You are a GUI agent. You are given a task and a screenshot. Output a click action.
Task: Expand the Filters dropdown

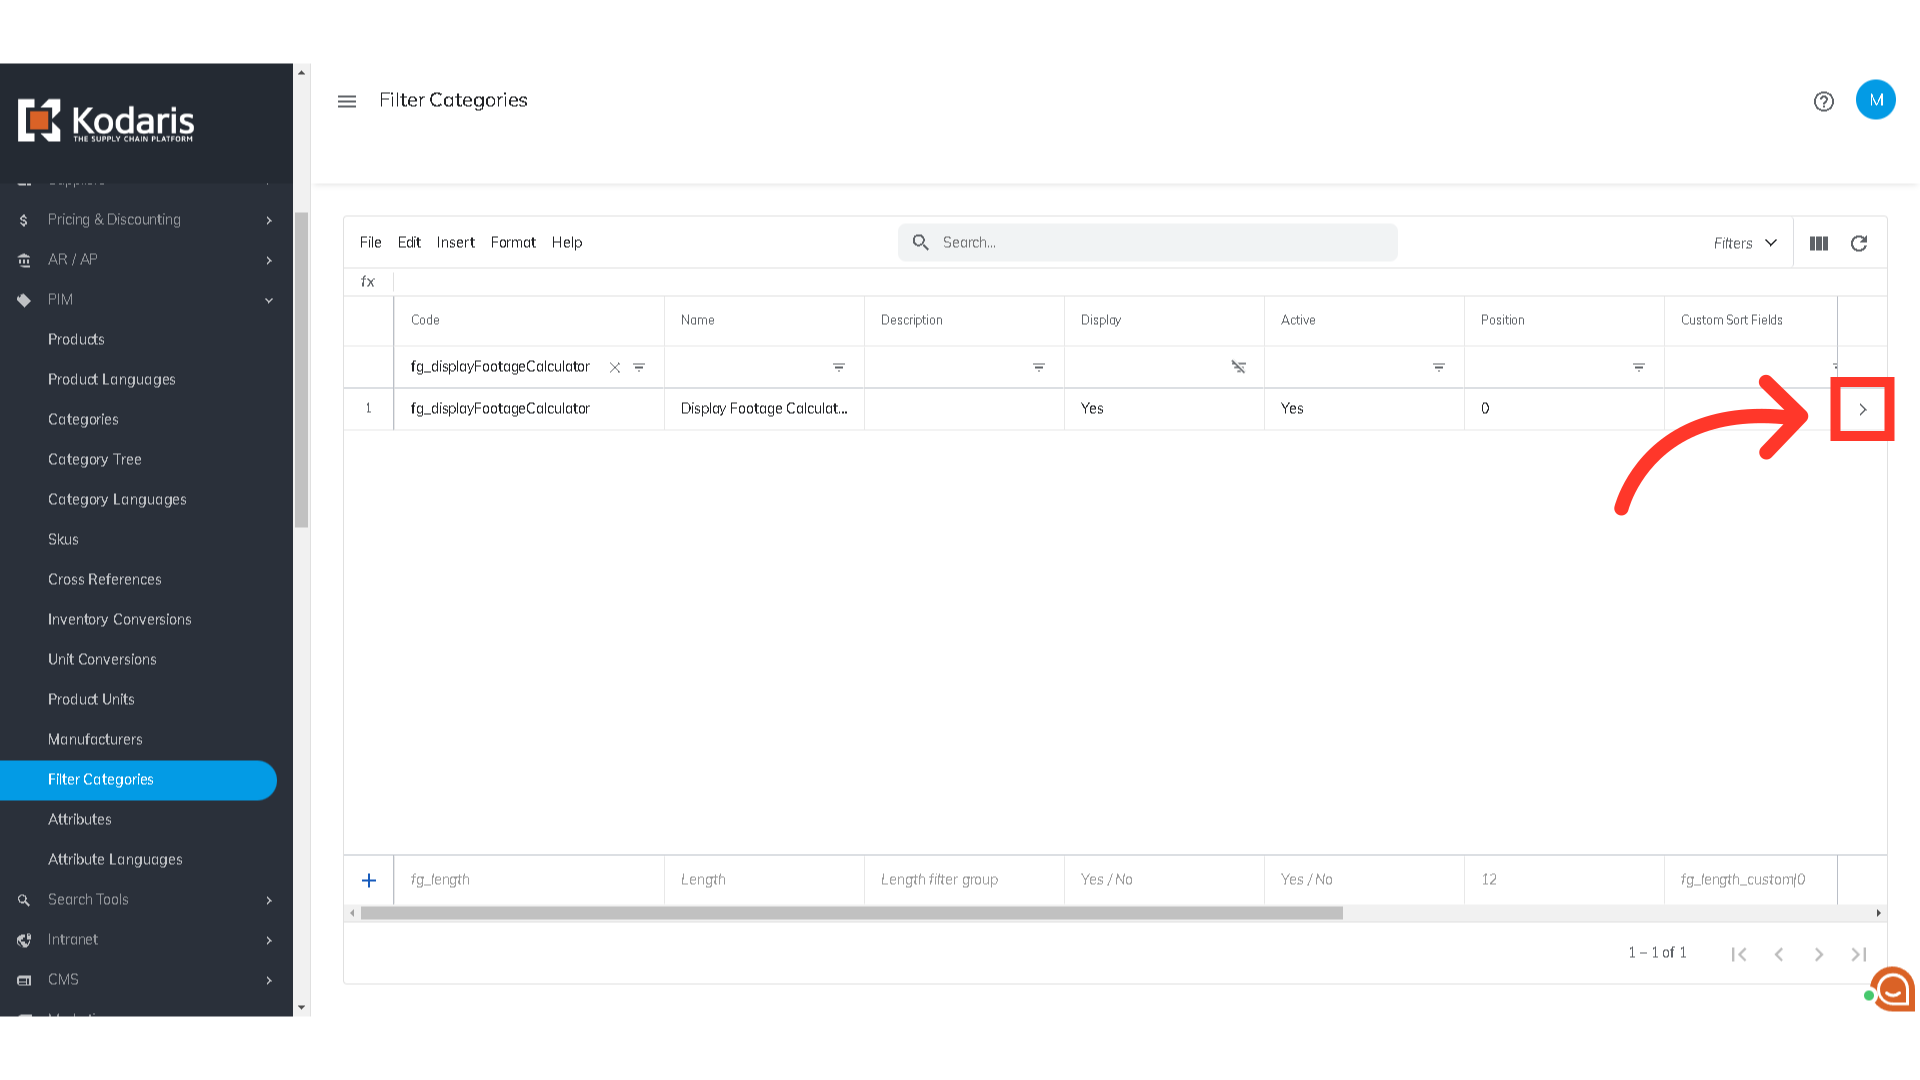[1745, 243]
